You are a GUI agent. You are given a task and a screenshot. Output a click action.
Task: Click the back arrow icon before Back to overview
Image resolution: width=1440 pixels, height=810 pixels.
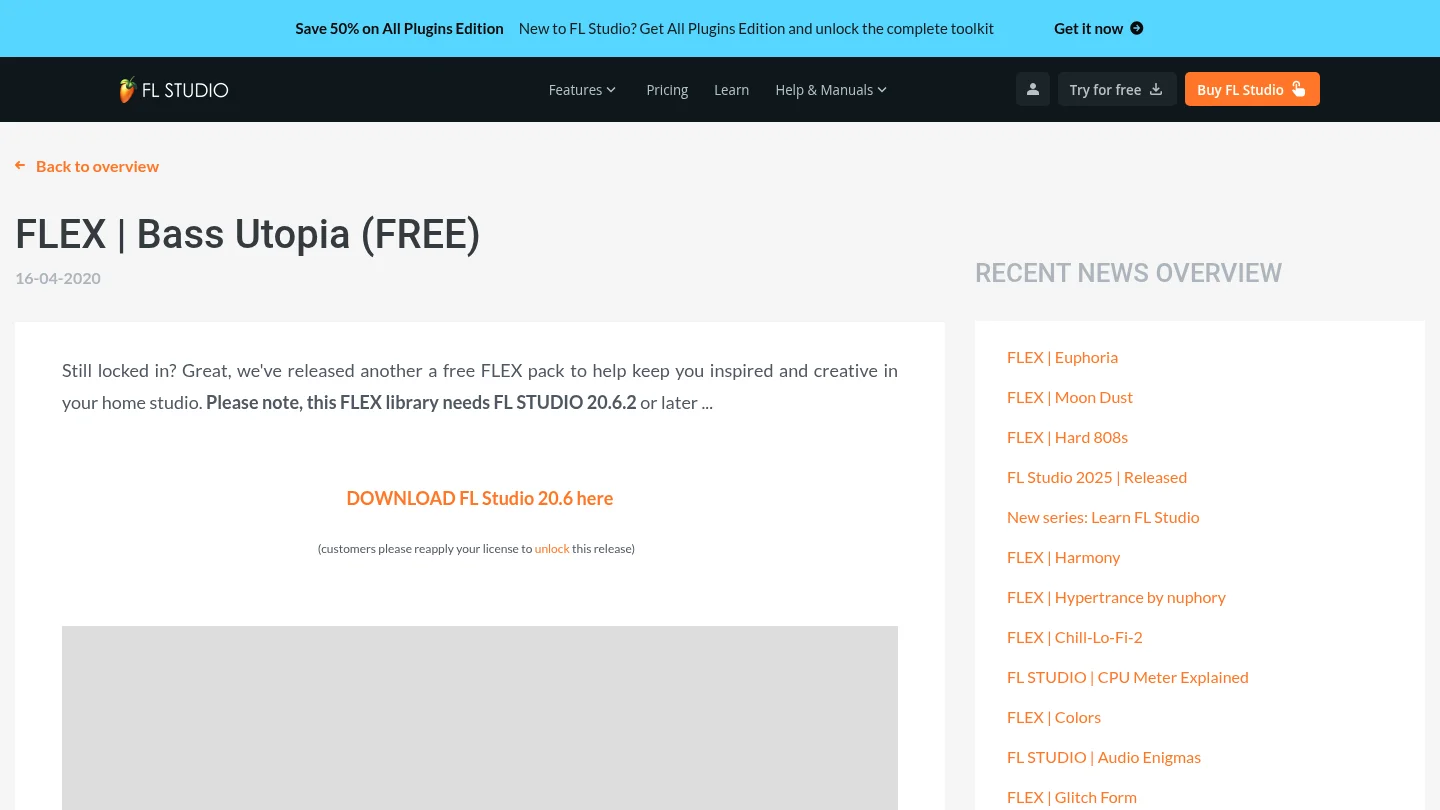20,166
